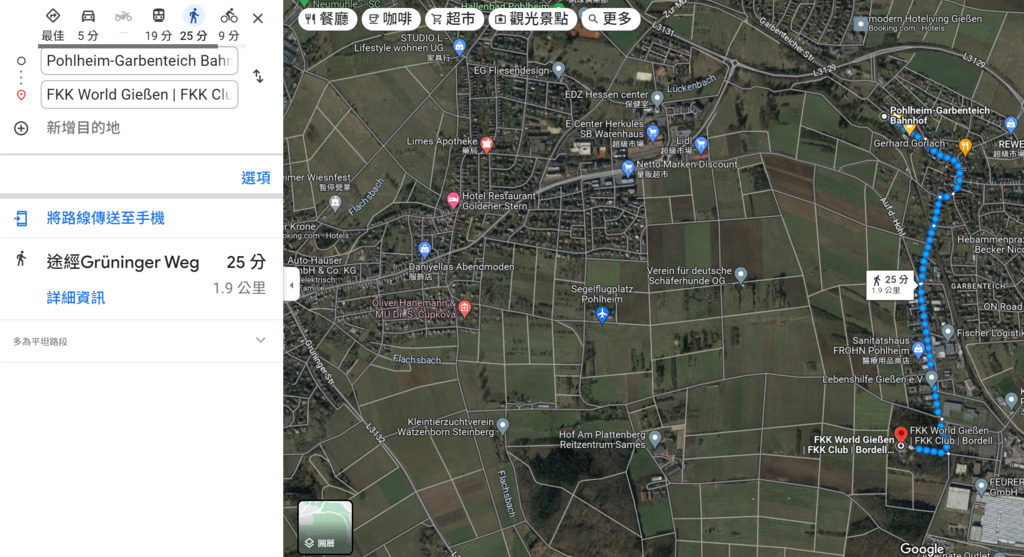Select walking travel mode
This screenshot has height=557, width=1024.
coord(194,17)
